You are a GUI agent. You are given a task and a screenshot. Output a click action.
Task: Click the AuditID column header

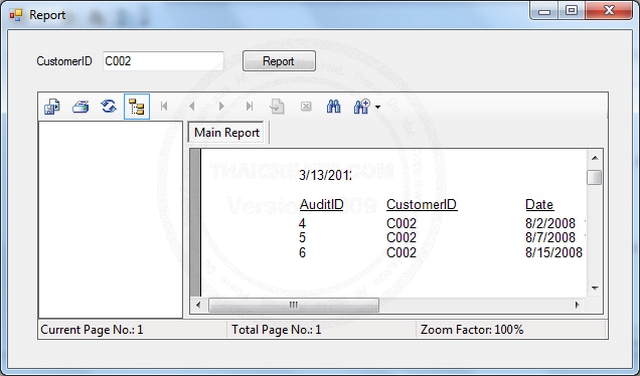322,205
